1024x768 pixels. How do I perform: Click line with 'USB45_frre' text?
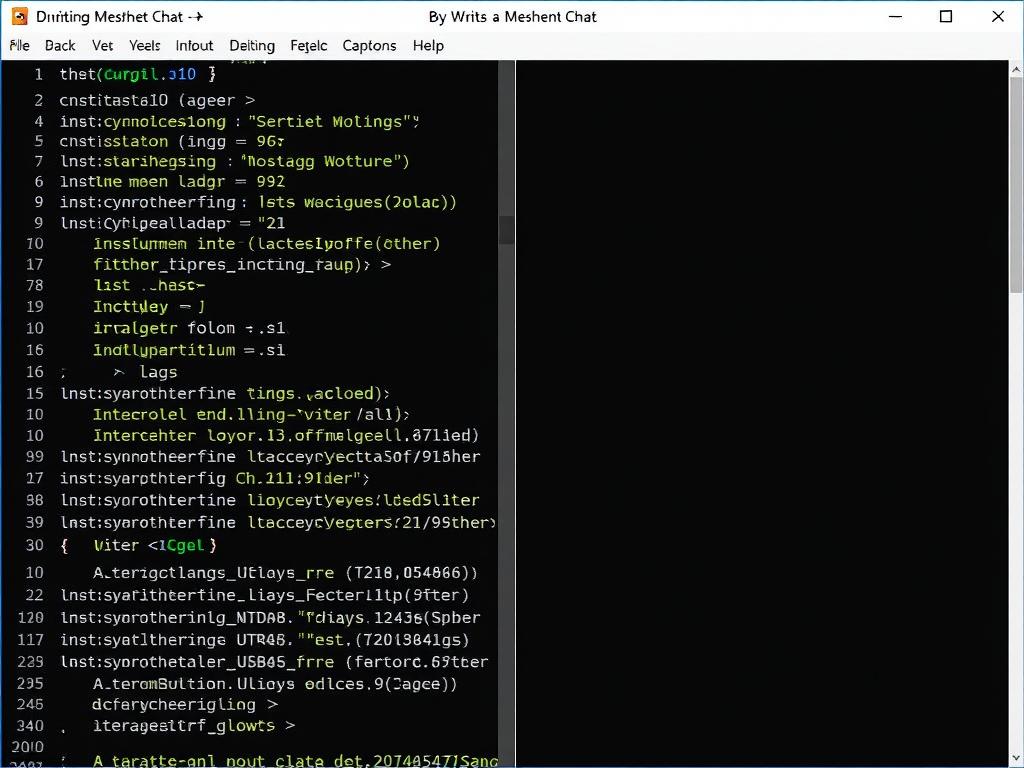pyautogui.click(x=274, y=662)
